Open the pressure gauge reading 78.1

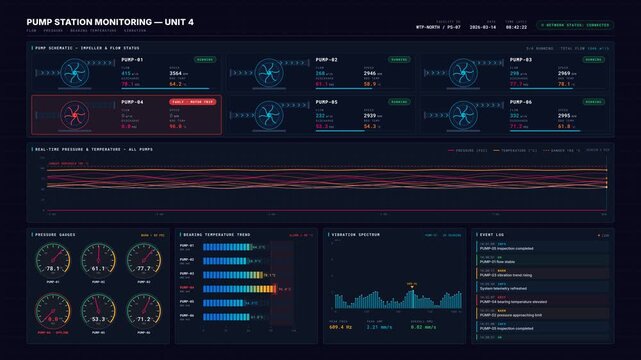click(53, 261)
